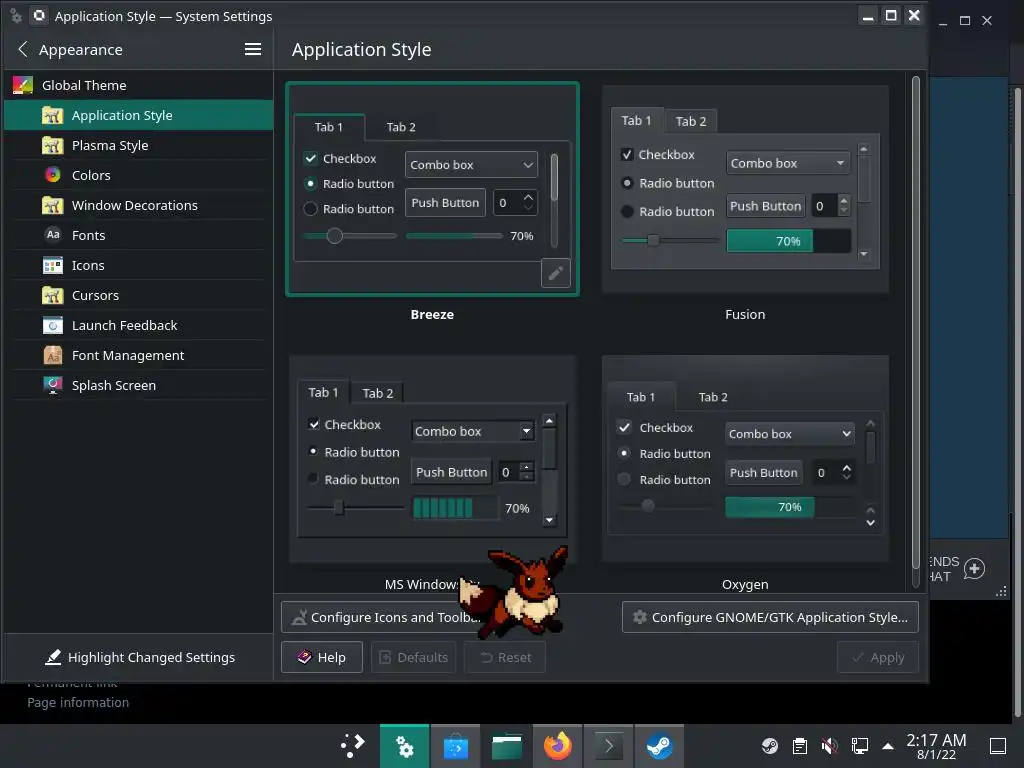This screenshot has width=1024, height=768.
Task: Select unselected radio button in Breeze preview
Action: pyautogui.click(x=310, y=209)
